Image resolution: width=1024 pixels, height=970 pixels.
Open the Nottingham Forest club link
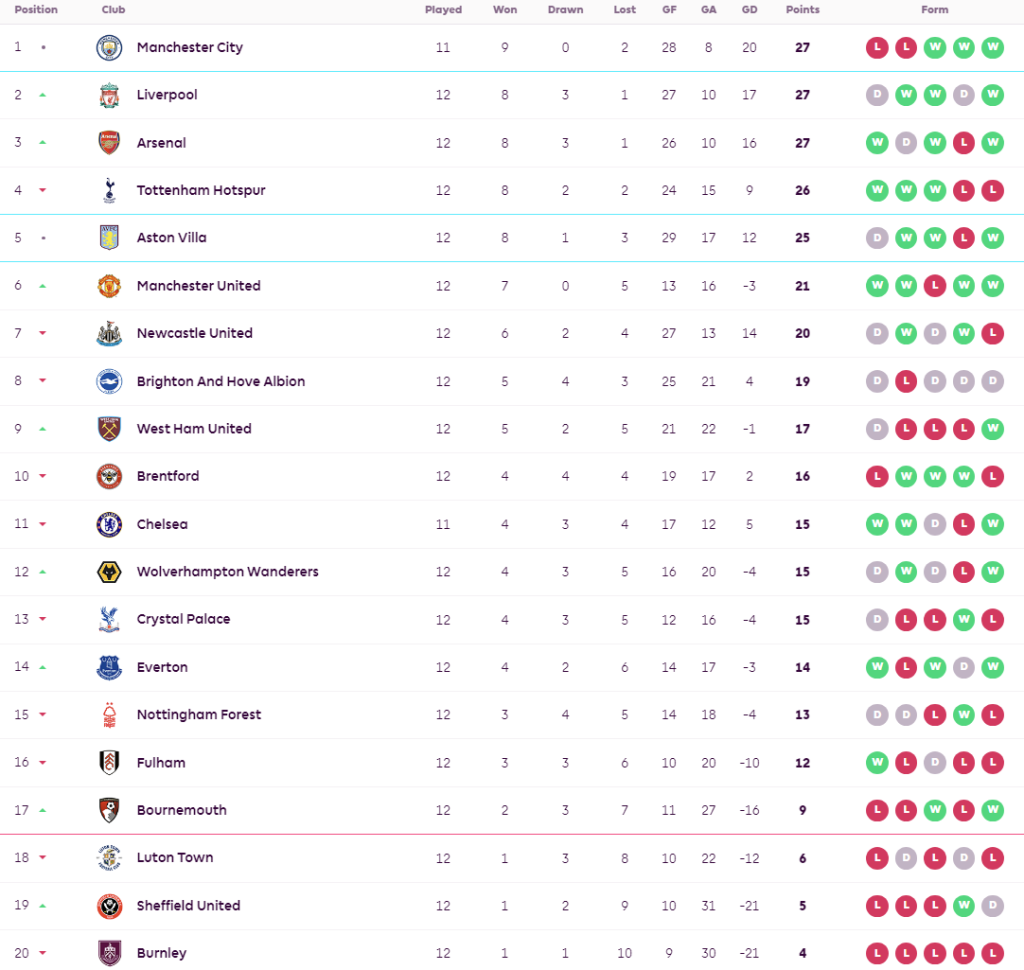click(x=198, y=715)
